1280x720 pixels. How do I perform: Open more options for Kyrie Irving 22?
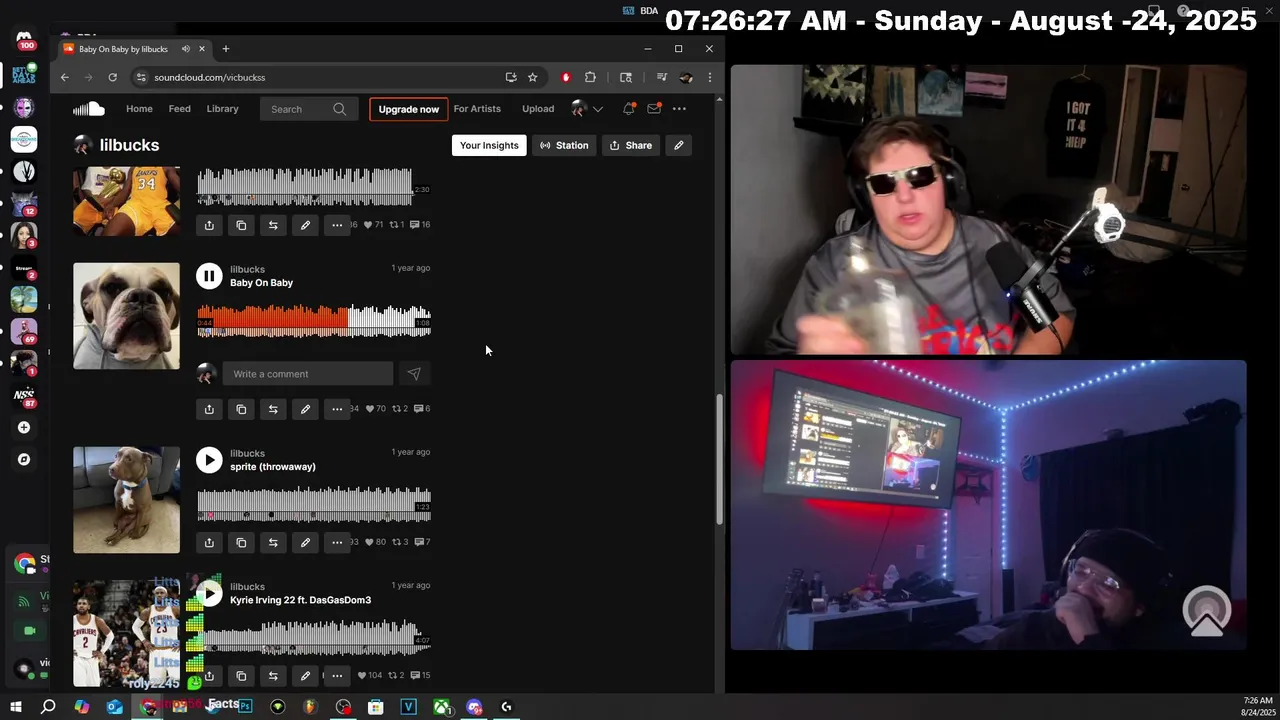click(x=337, y=676)
